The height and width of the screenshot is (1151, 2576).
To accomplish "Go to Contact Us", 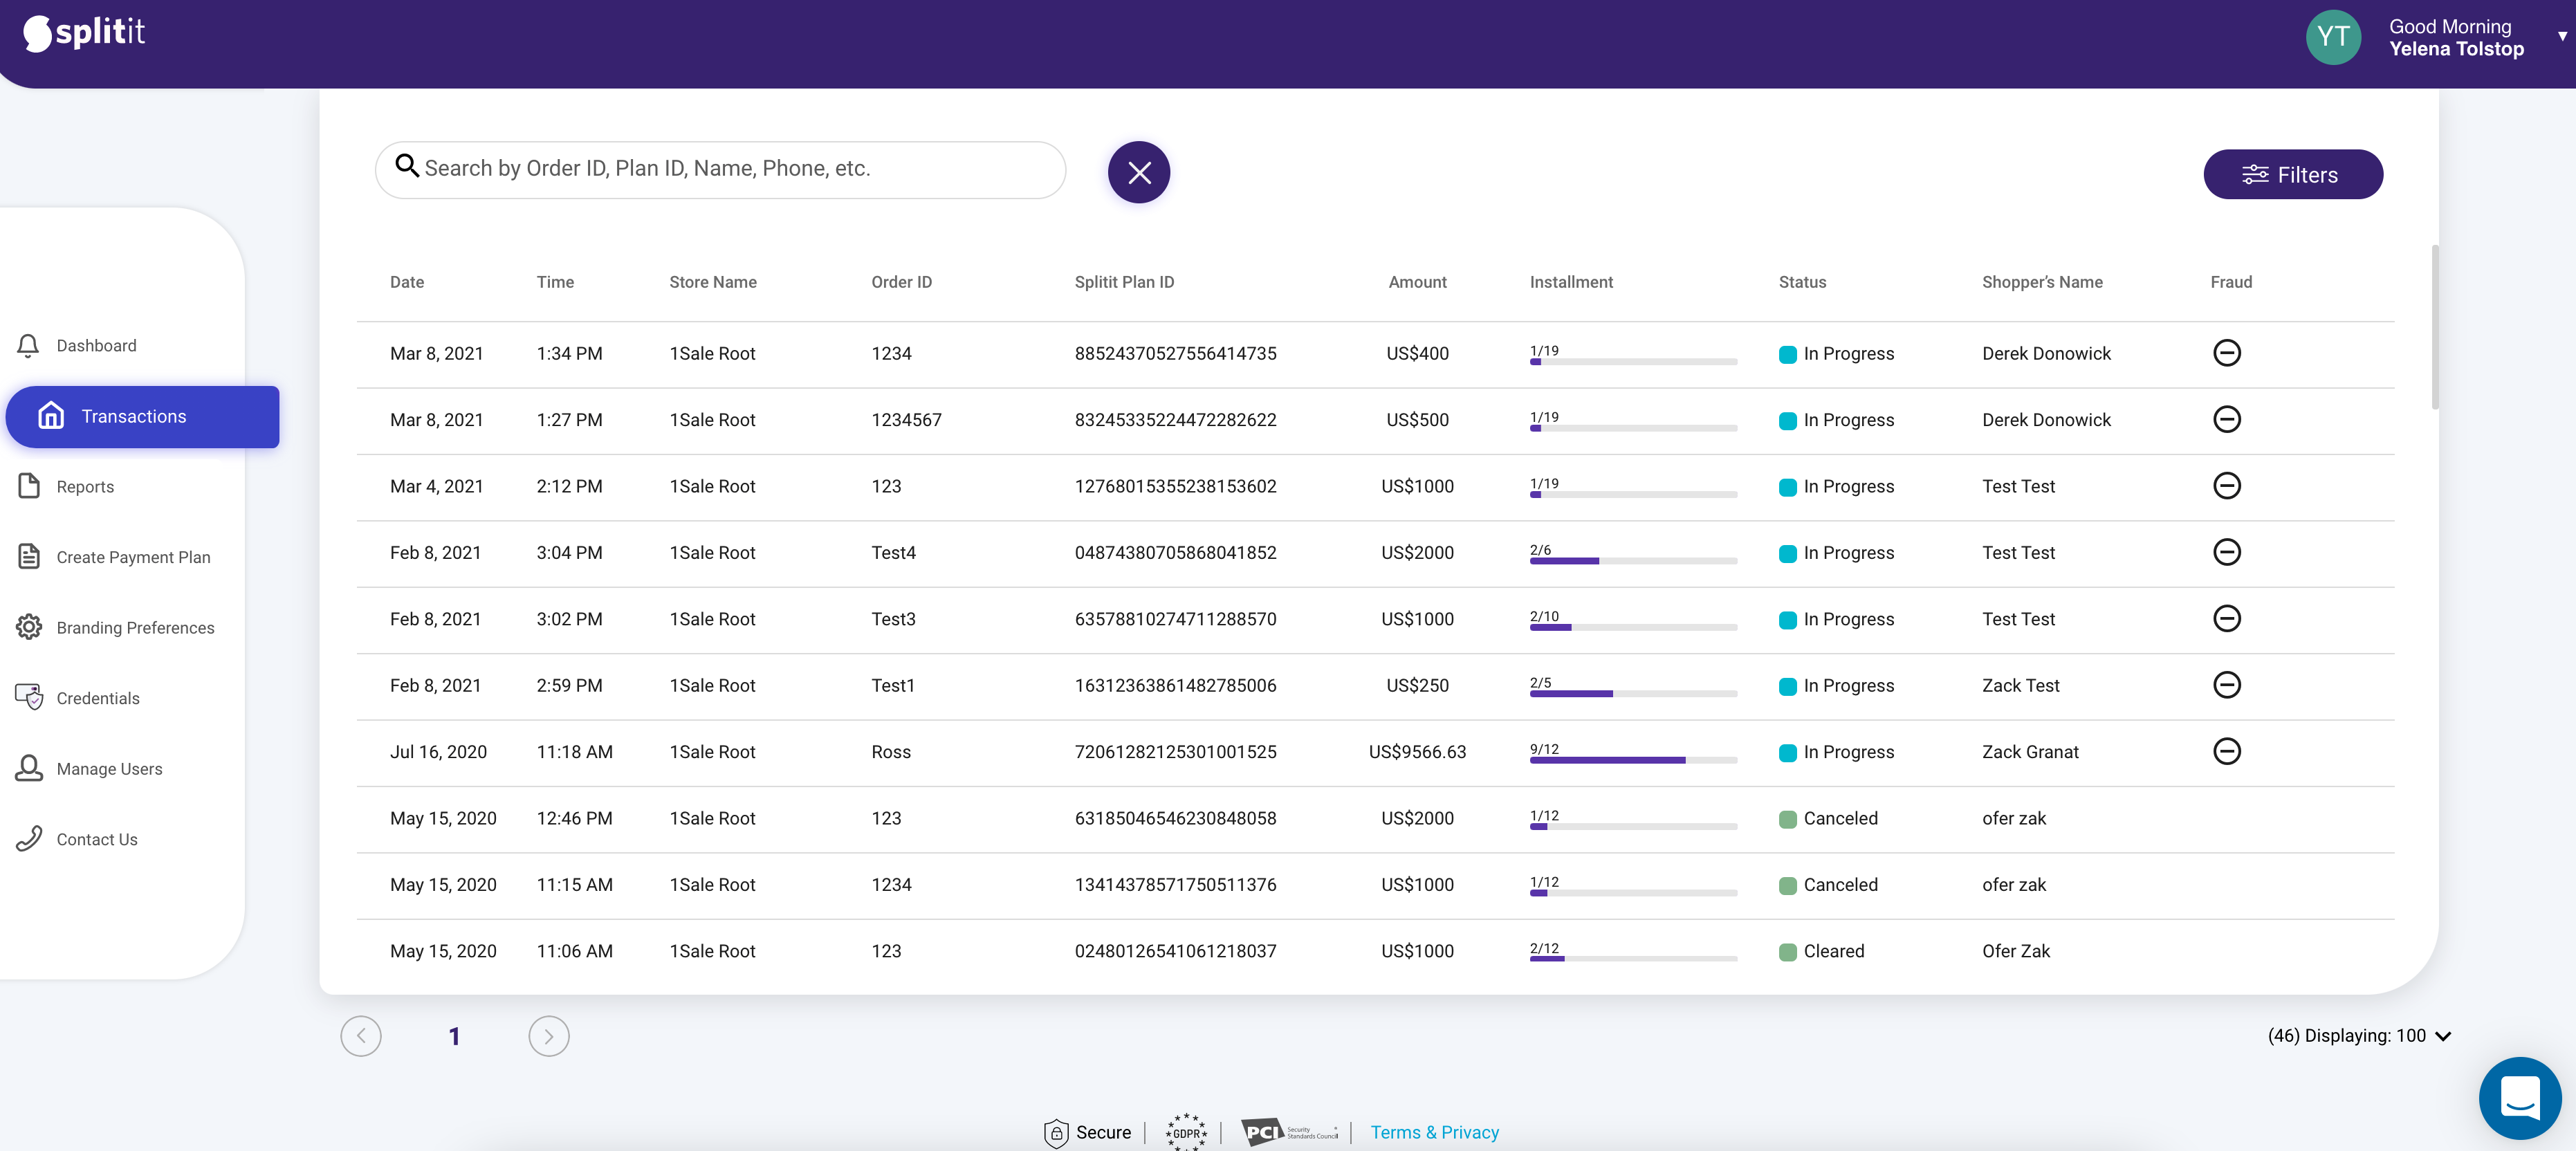I will coord(29,838).
